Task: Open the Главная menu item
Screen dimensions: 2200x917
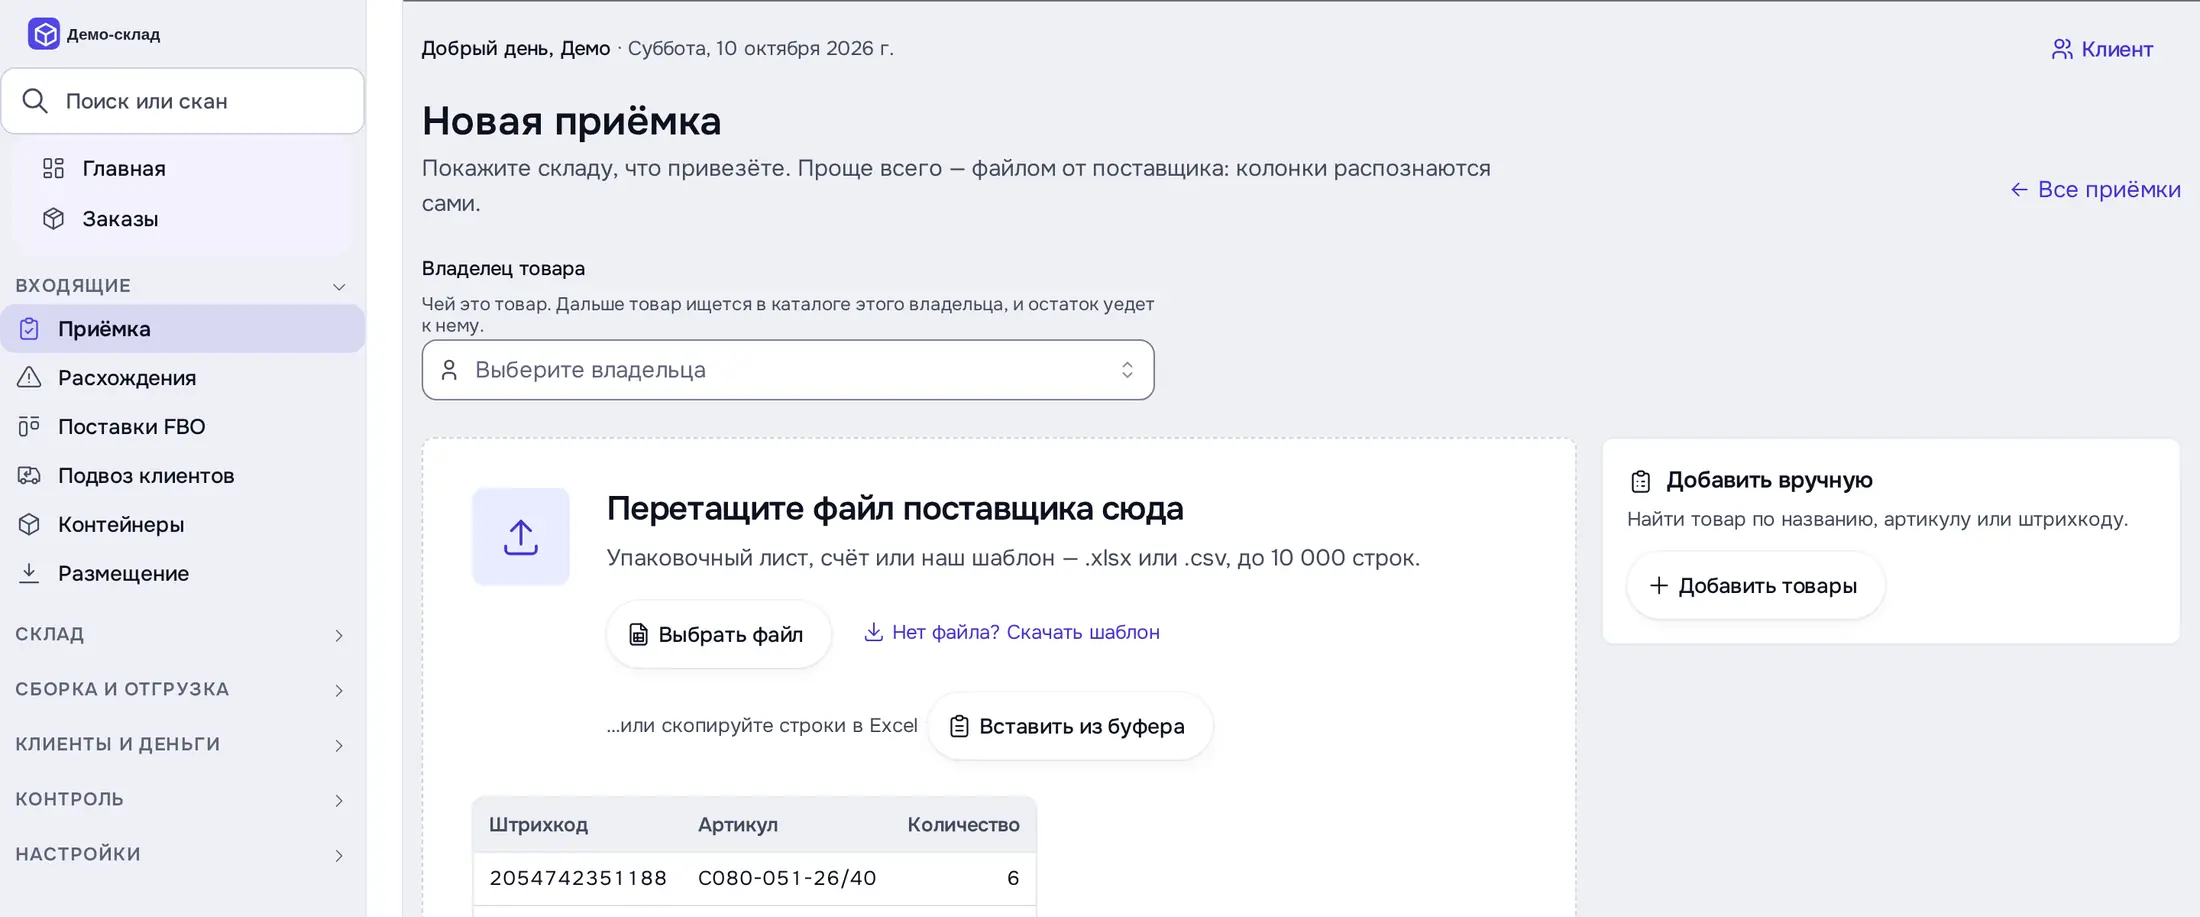Action: pos(183,168)
